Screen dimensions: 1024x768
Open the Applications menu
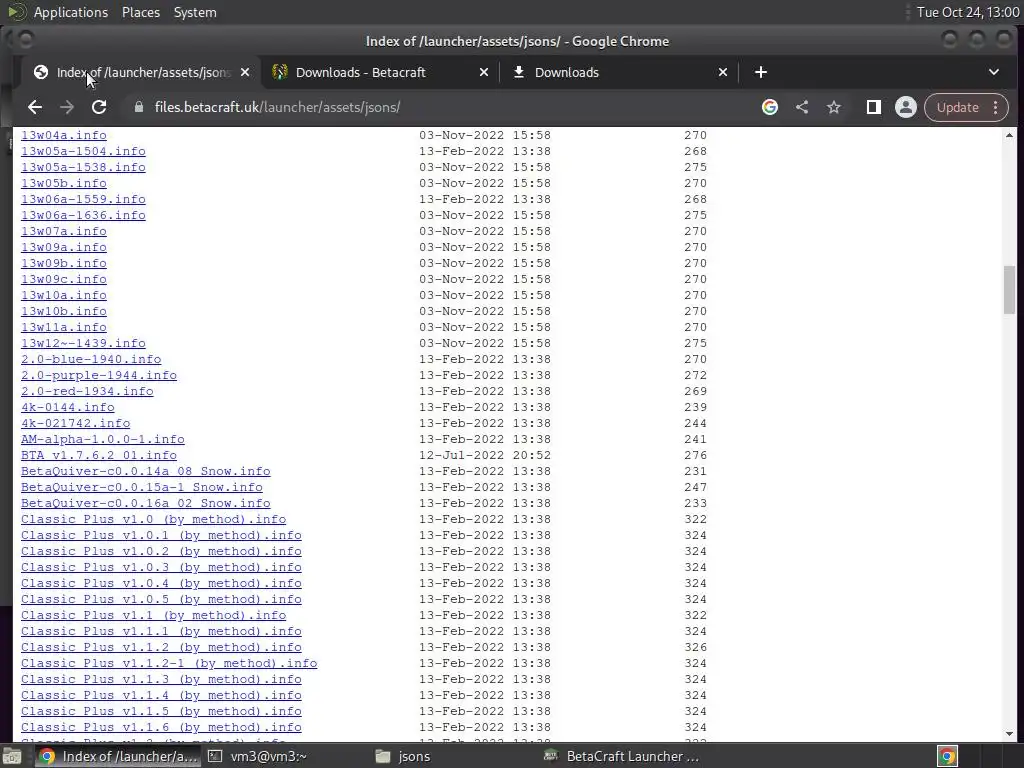tap(71, 12)
